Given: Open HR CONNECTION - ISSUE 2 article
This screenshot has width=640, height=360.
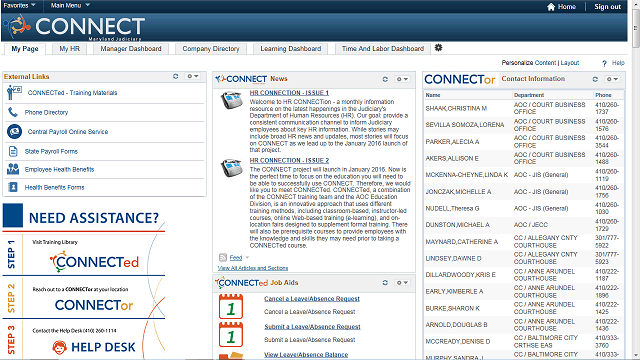Looking at the screenshot, I should [x=289, y=160].
